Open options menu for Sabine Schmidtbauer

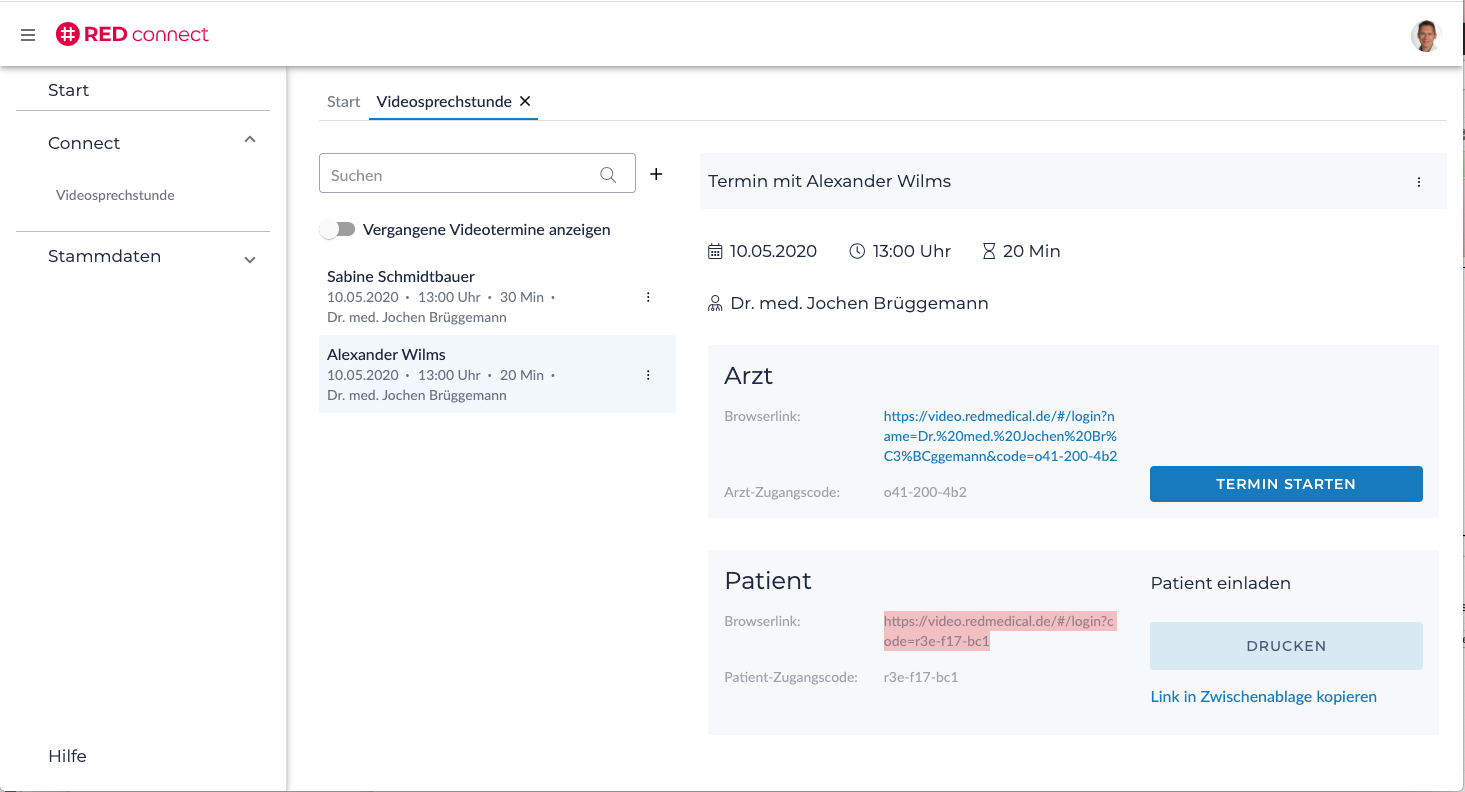(x=648, y=297)
